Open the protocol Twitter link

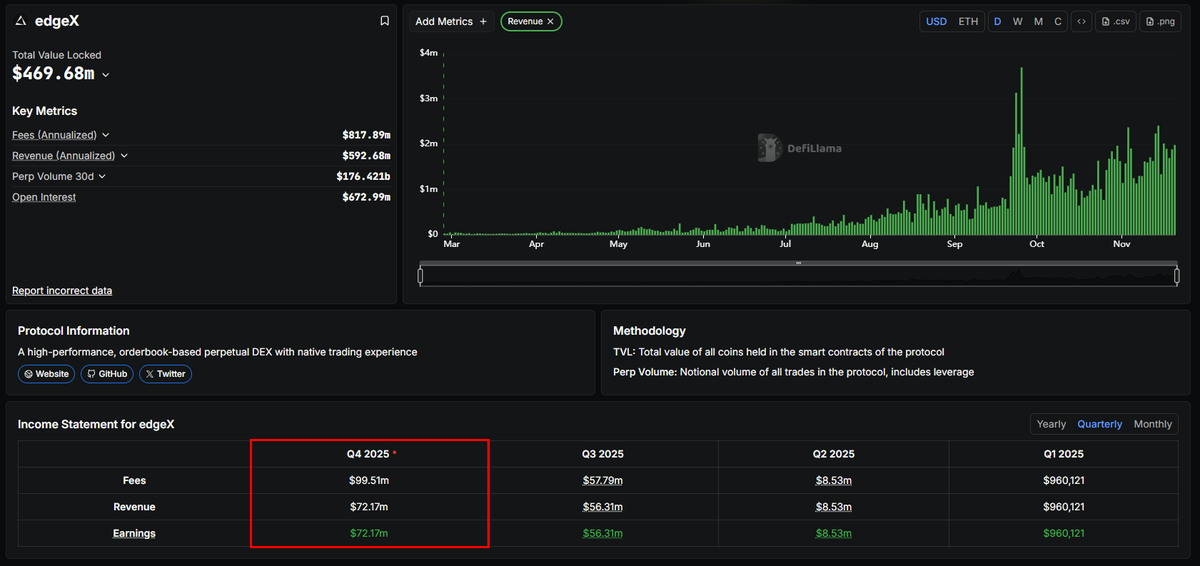165,374
